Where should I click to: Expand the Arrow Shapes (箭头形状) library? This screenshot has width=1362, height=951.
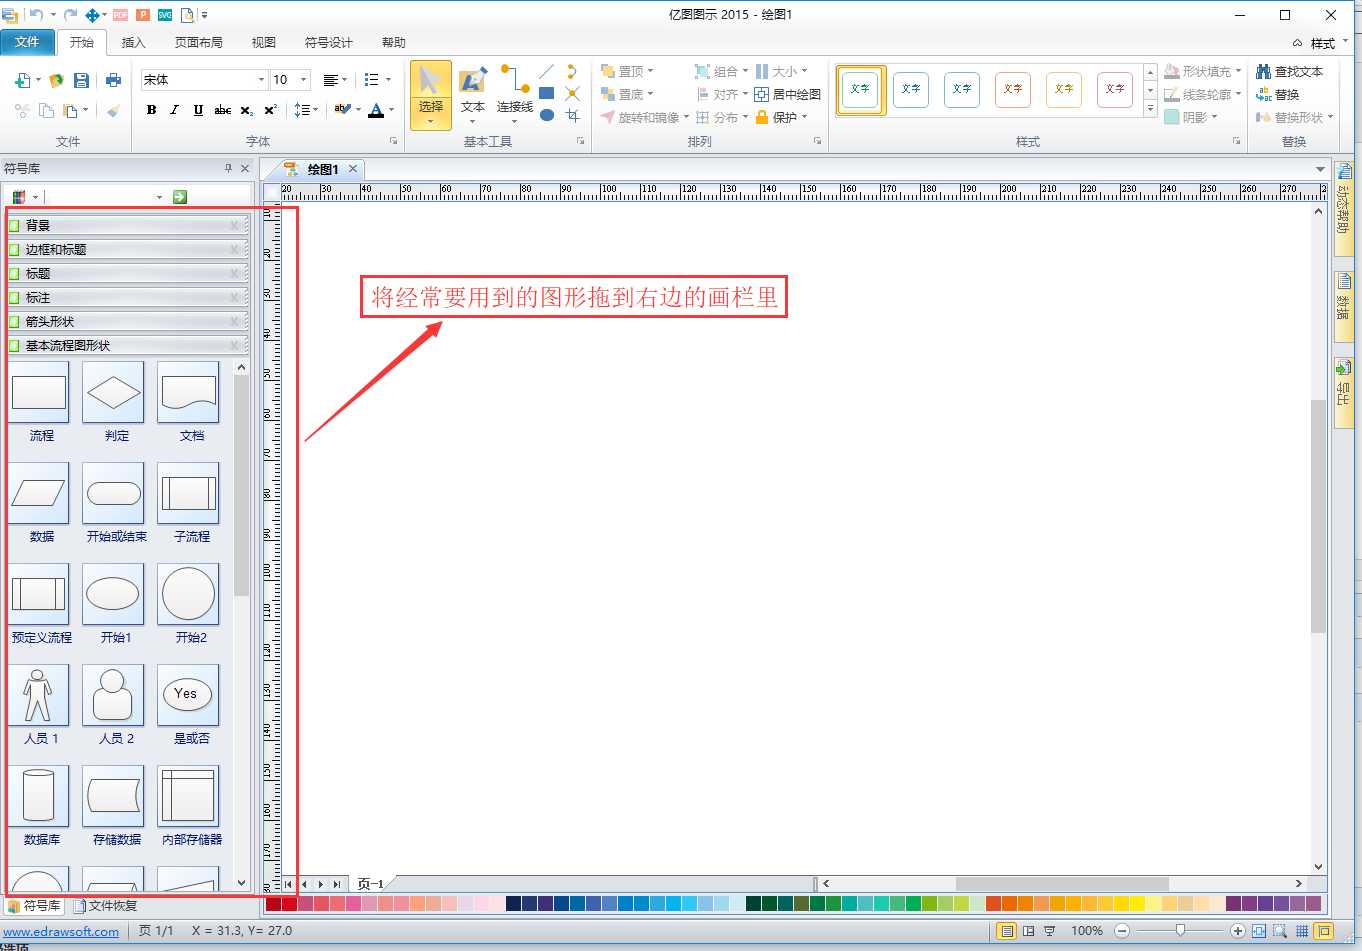click(x=127, y=321)
